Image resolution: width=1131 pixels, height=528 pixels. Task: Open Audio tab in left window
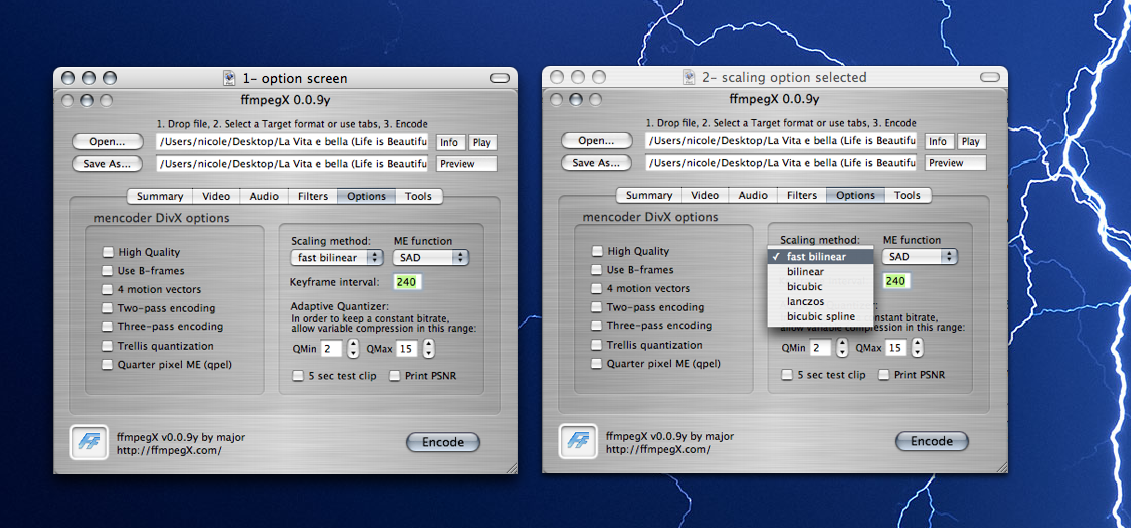pyautogui.click(x=264, y=196)
